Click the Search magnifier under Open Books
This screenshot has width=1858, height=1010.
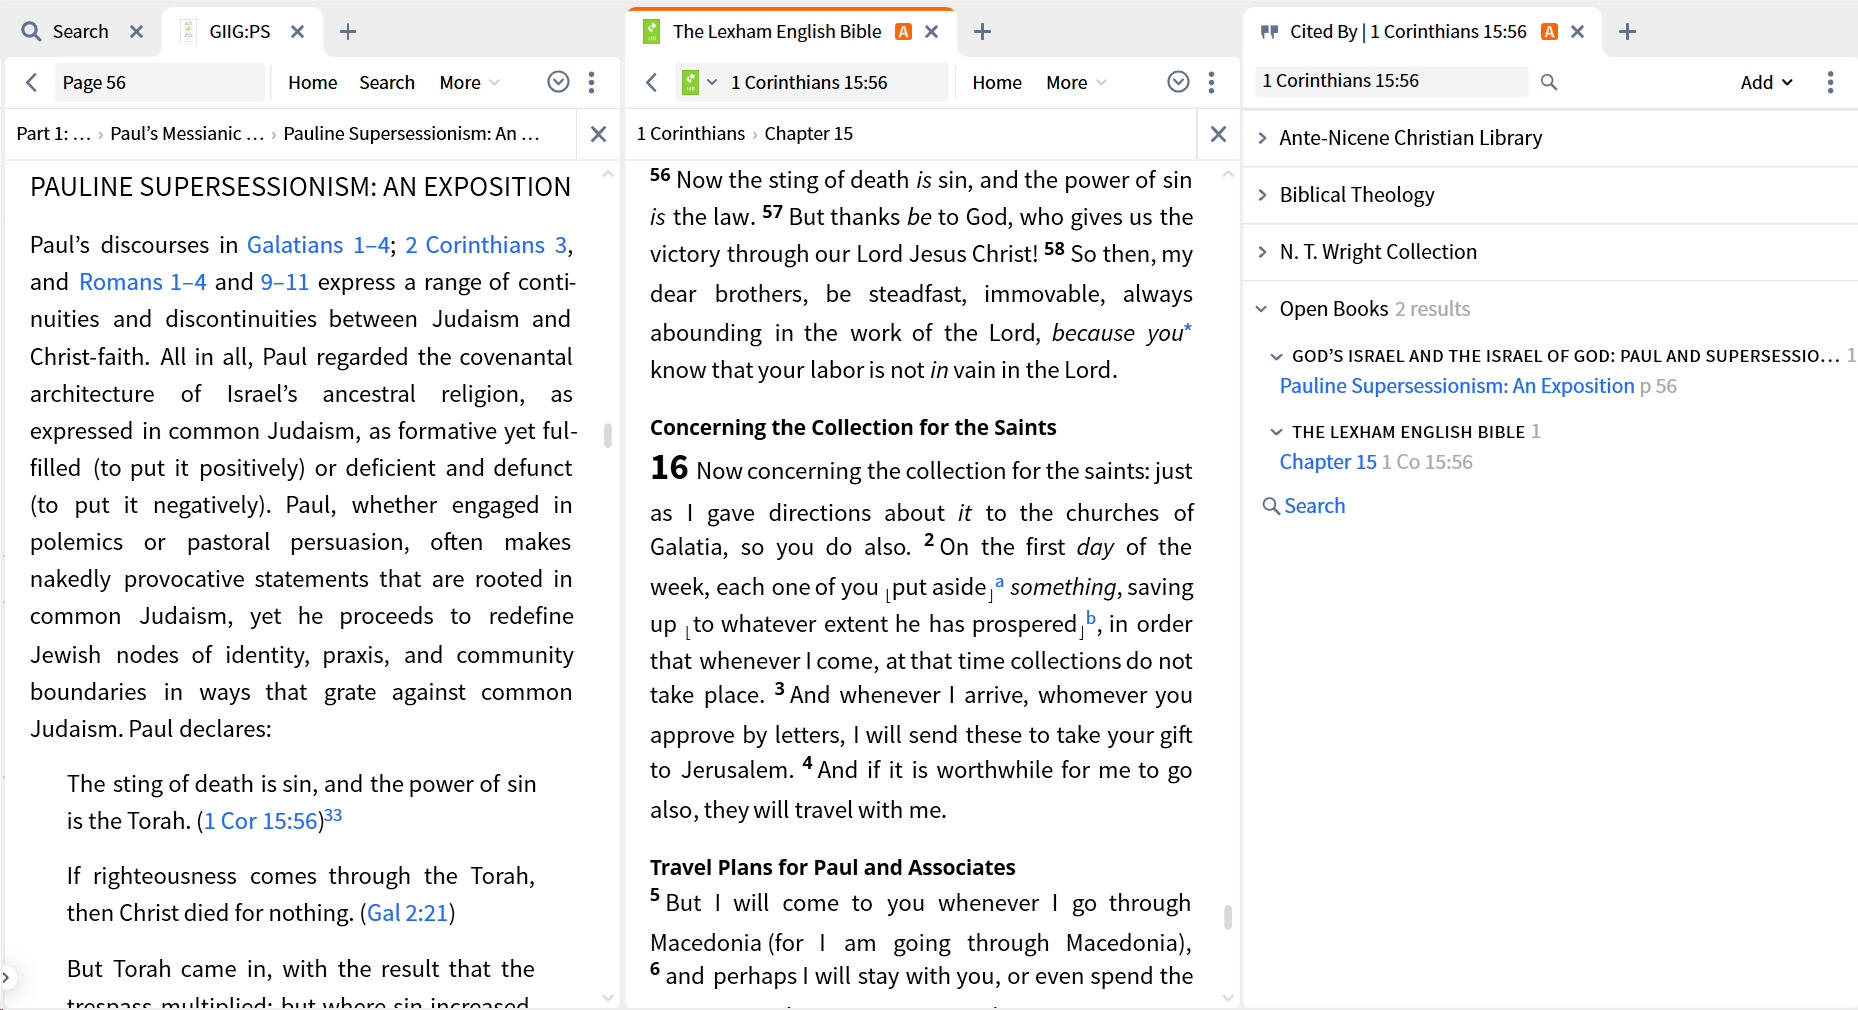click(1271, 506)
